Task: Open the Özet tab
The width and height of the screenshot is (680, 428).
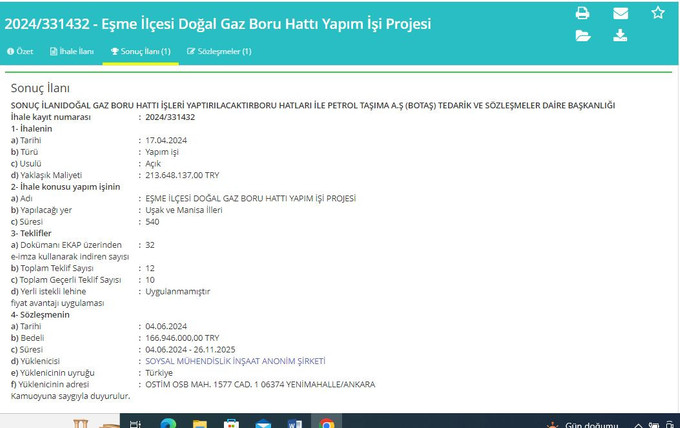Action: pos(20,51)
